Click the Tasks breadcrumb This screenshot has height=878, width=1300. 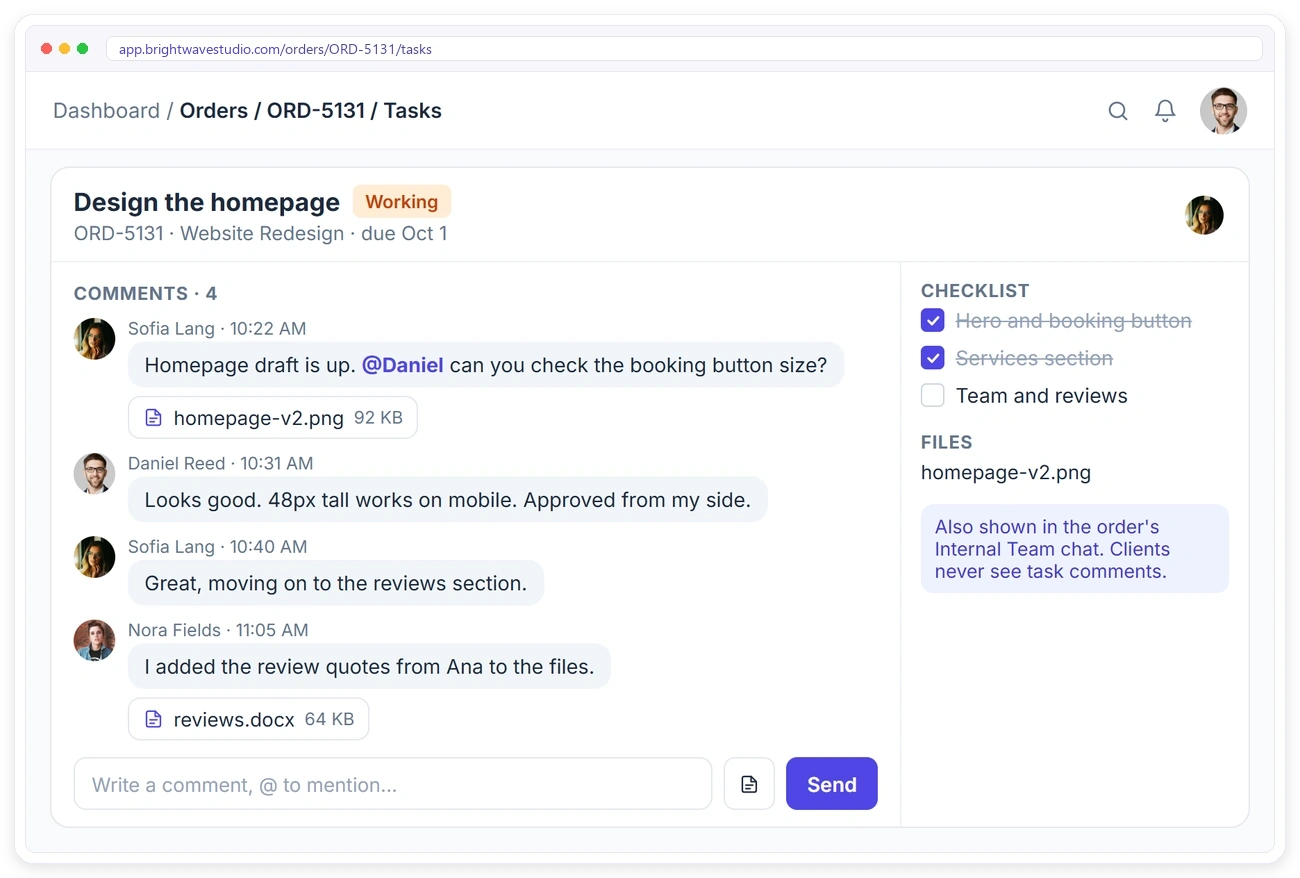click(413, 111)
